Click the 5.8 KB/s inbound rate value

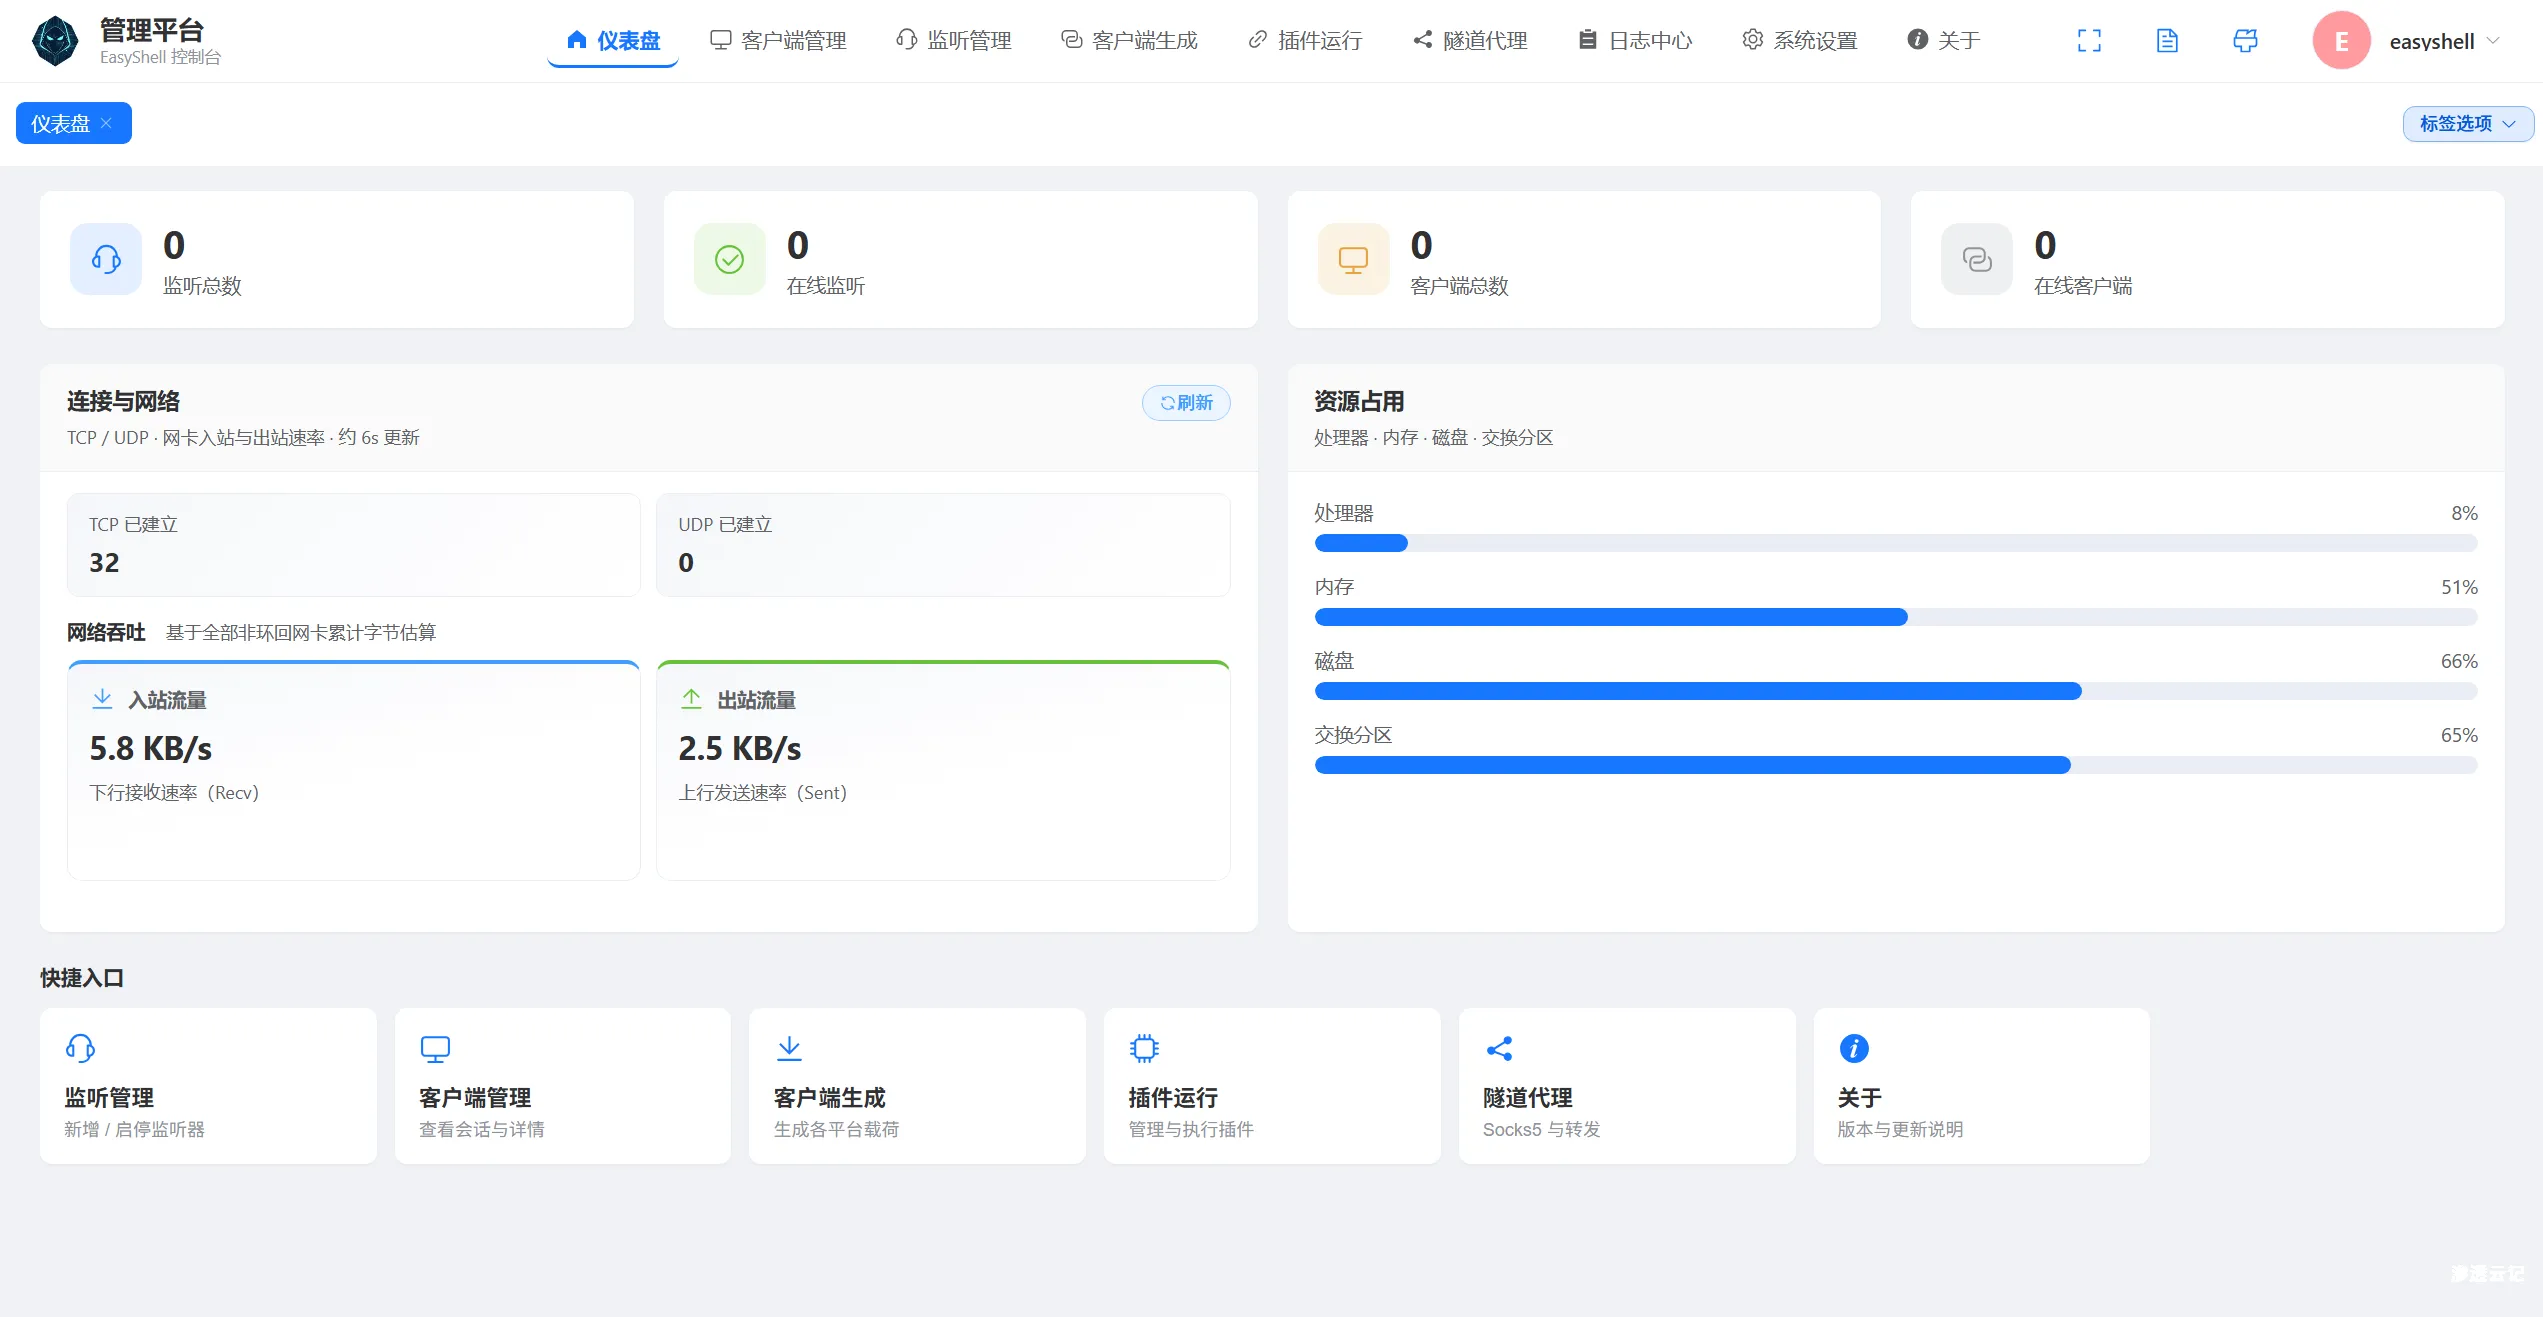[151, 748]
